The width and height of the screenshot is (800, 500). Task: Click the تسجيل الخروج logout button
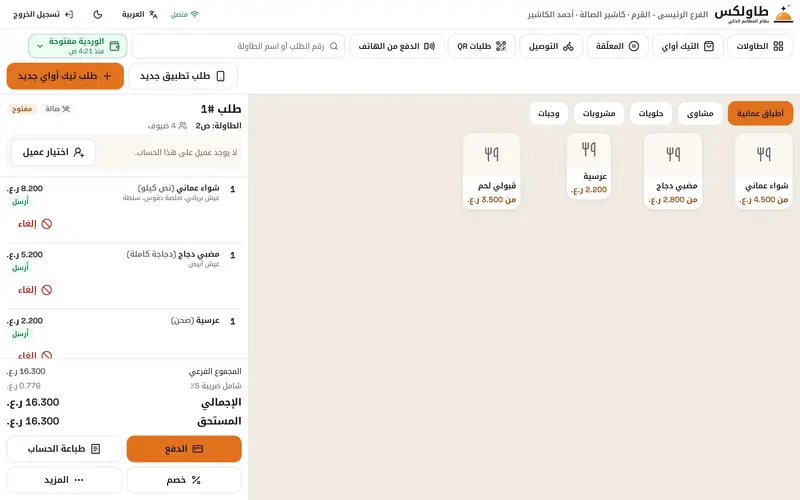(43, 14)
